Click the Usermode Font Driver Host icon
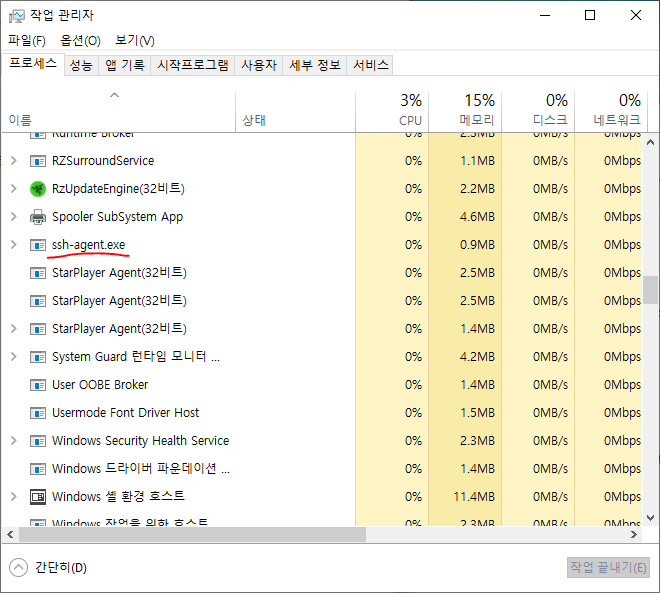The height and width of the screenshot is (593, 660). (38, 413)
